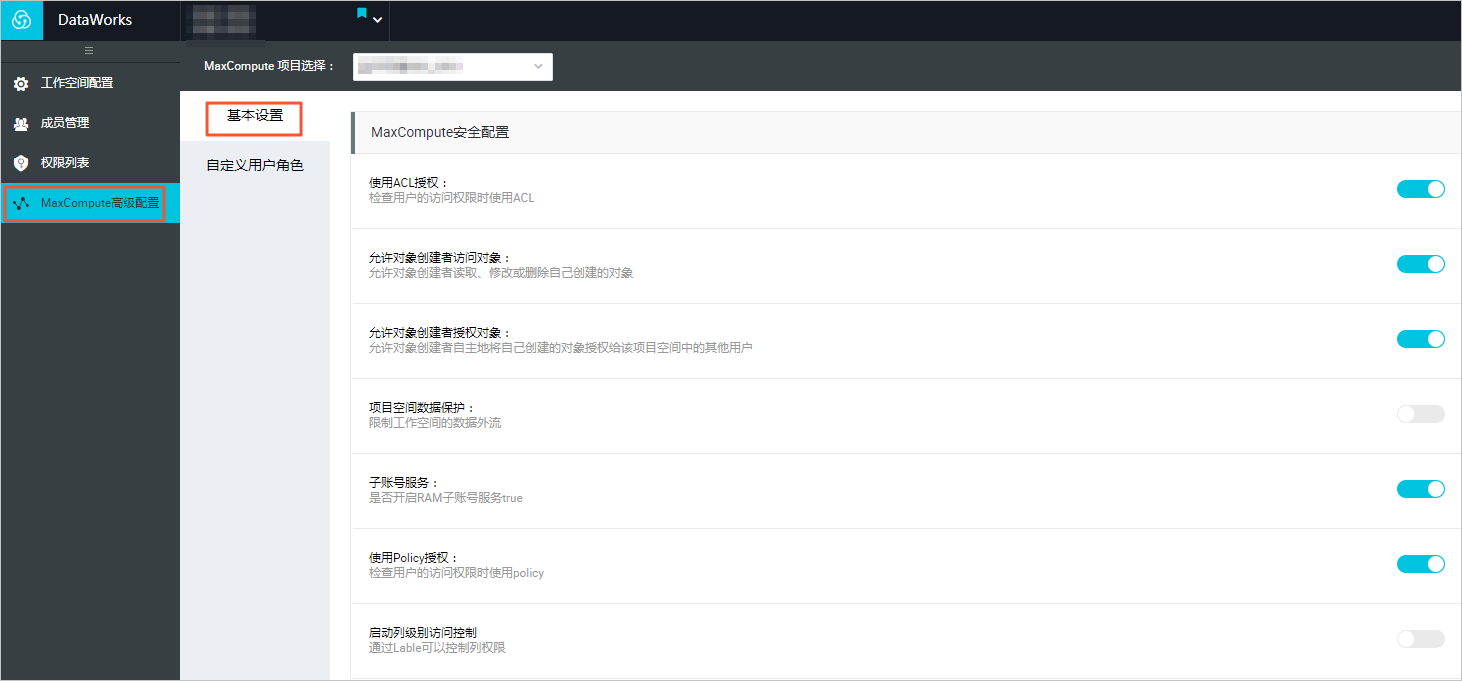1462x681 pixels.
Task: Click the DataWorks logo icon
Action: [x=21, y=20]
